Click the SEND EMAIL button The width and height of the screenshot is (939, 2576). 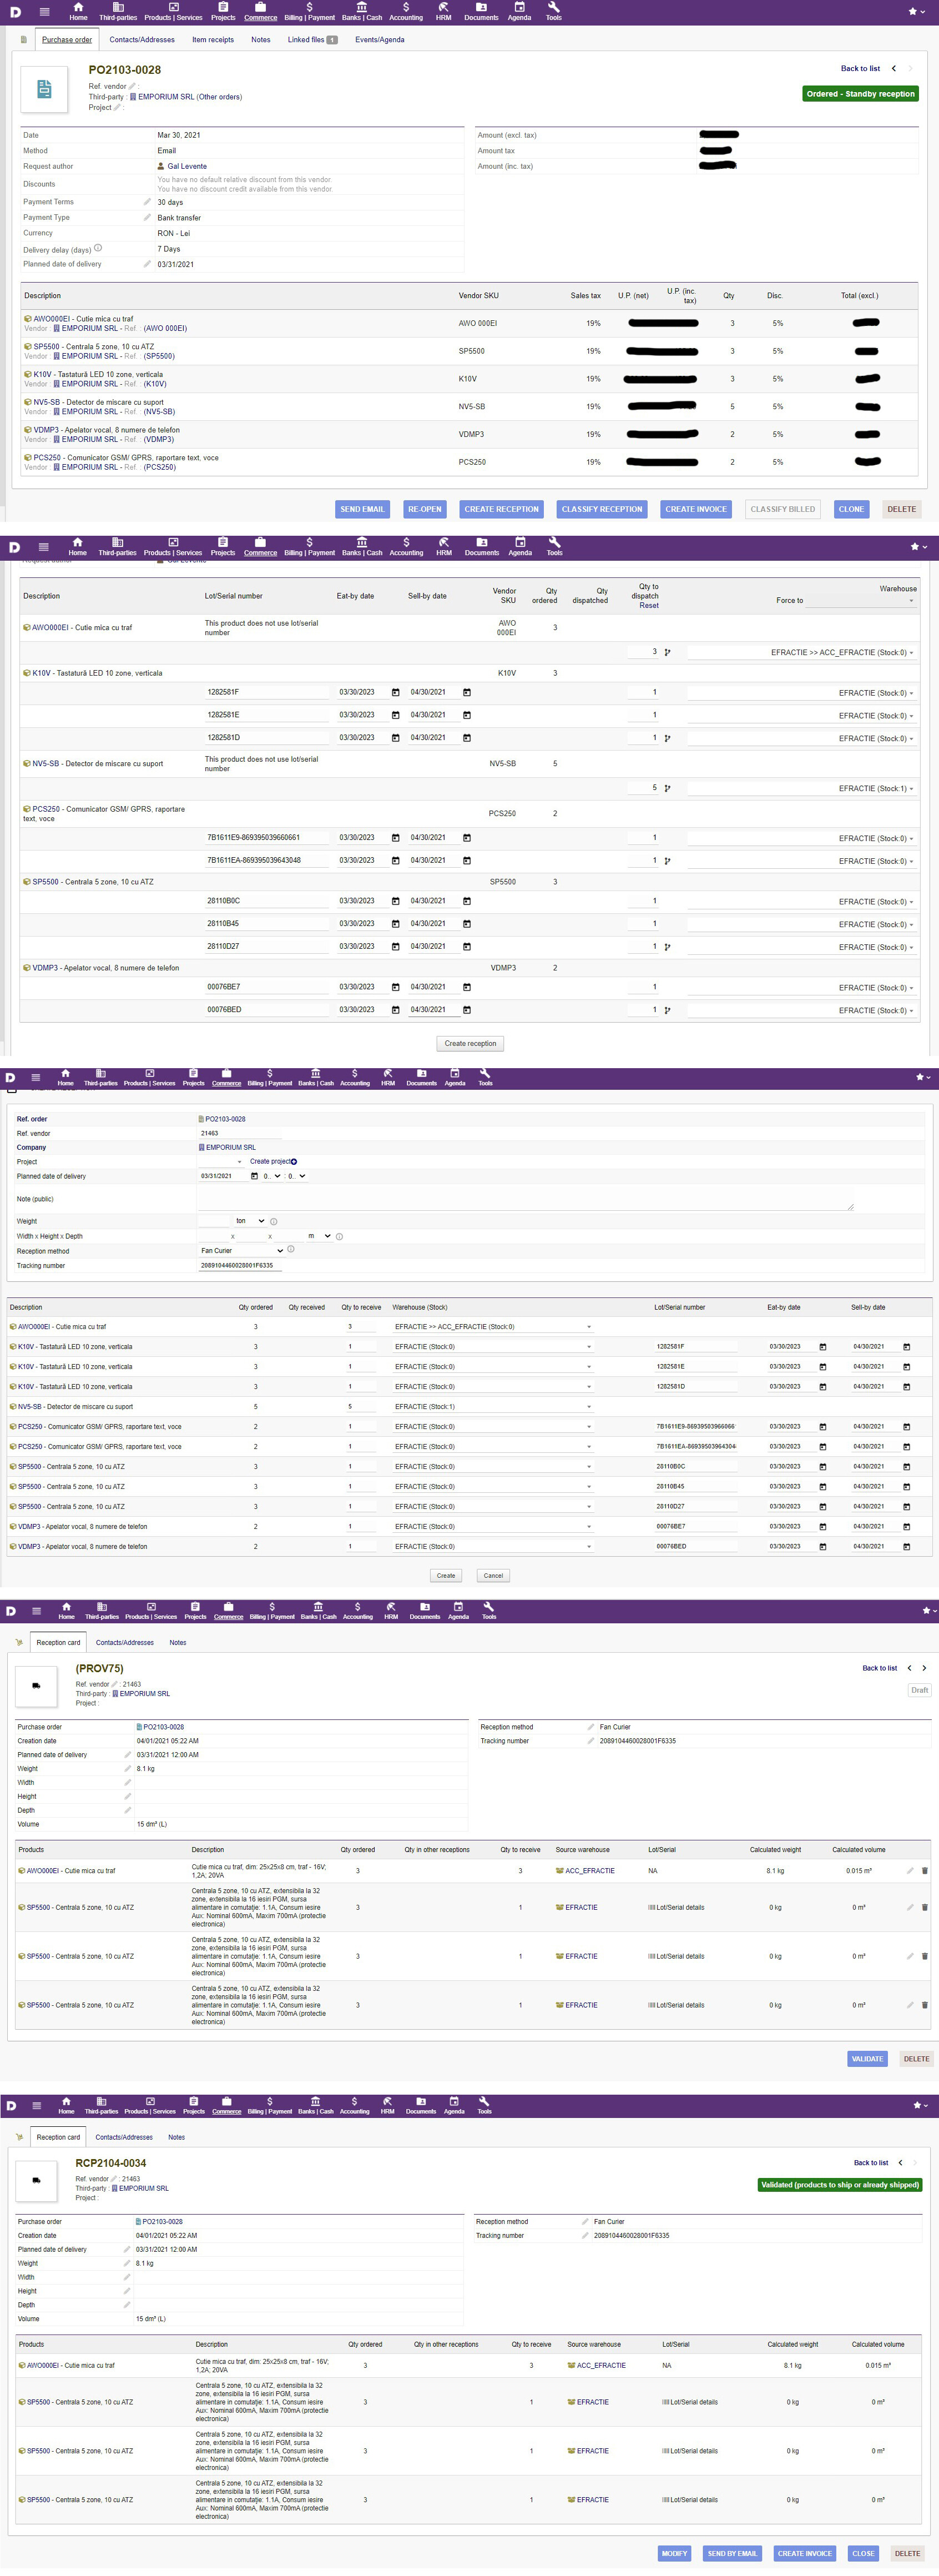point(362,509)
